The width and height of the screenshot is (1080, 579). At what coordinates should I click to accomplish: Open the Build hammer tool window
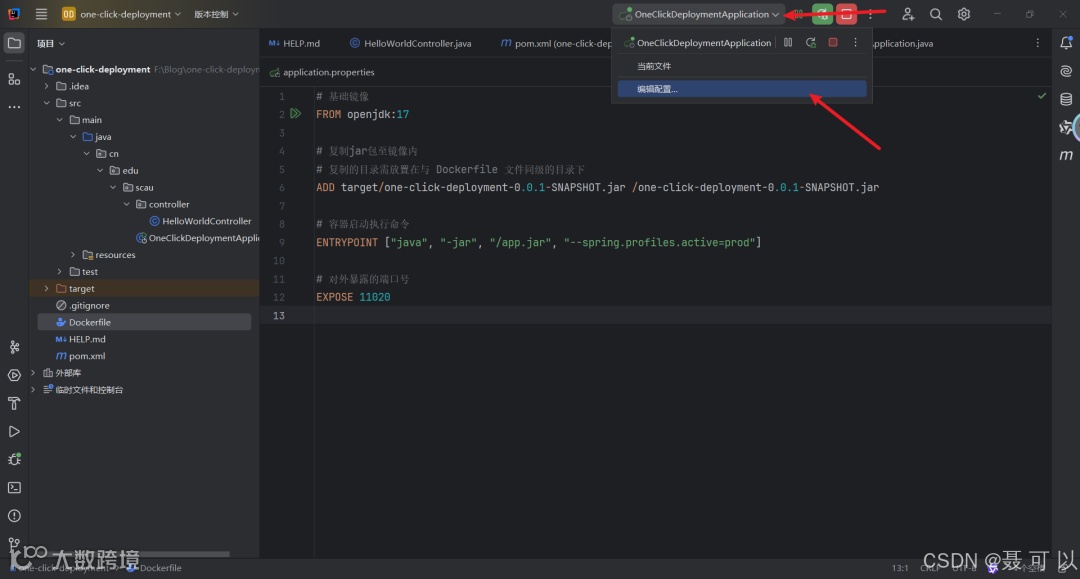[x=14, y=403]
